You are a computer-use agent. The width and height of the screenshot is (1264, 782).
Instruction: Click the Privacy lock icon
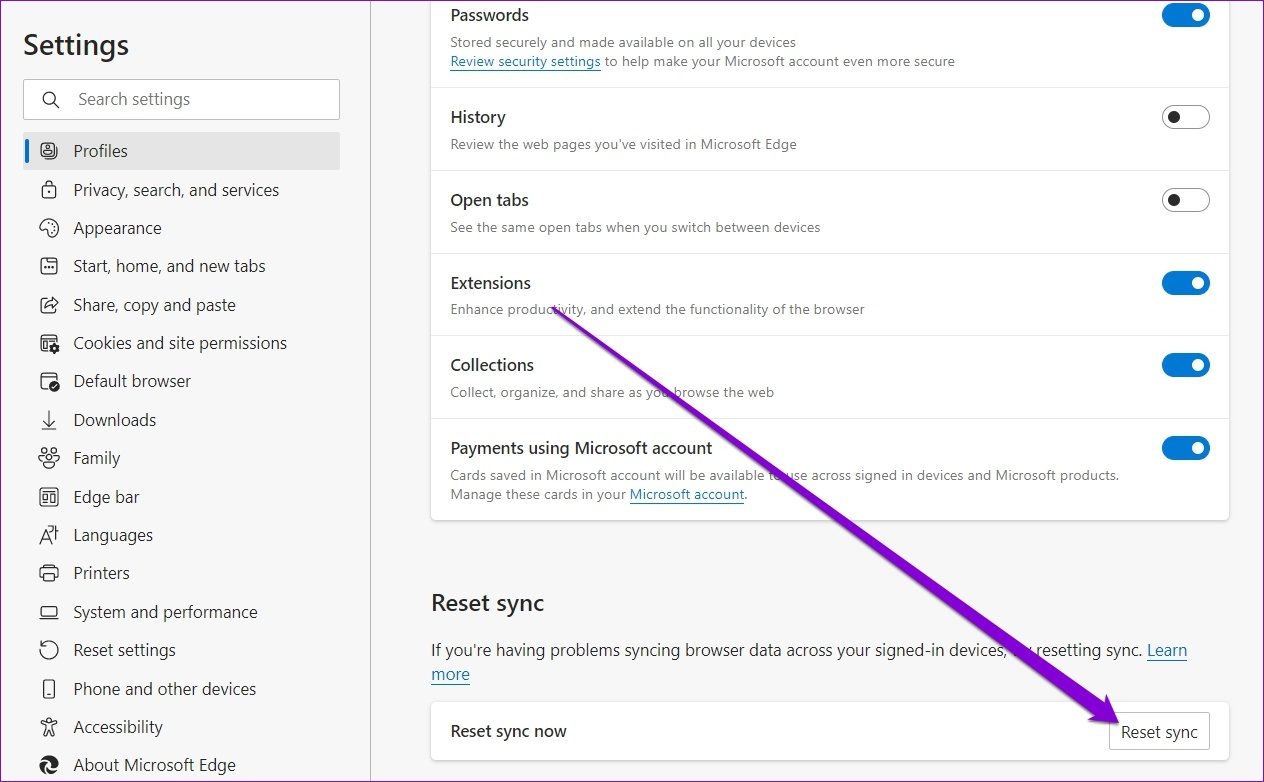[x=49, y=190]
